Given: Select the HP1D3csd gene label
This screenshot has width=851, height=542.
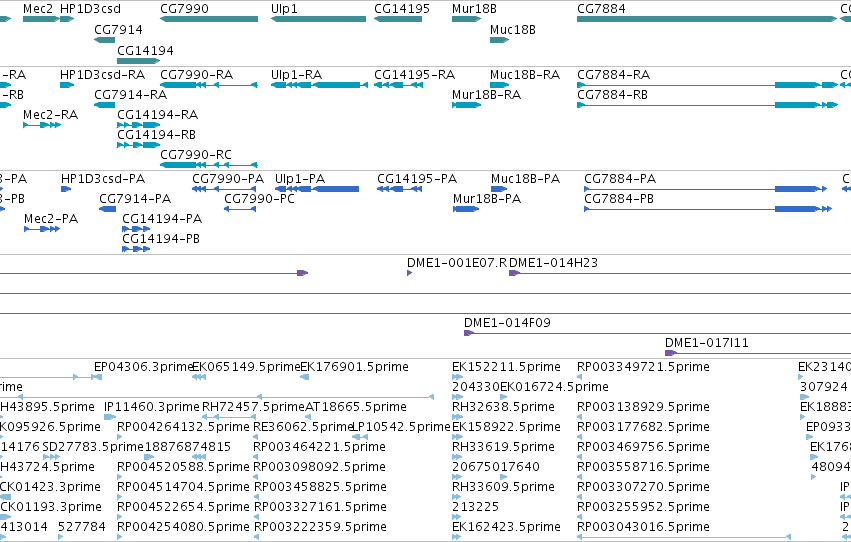Looking at the screenshot, I should [90, 9].
